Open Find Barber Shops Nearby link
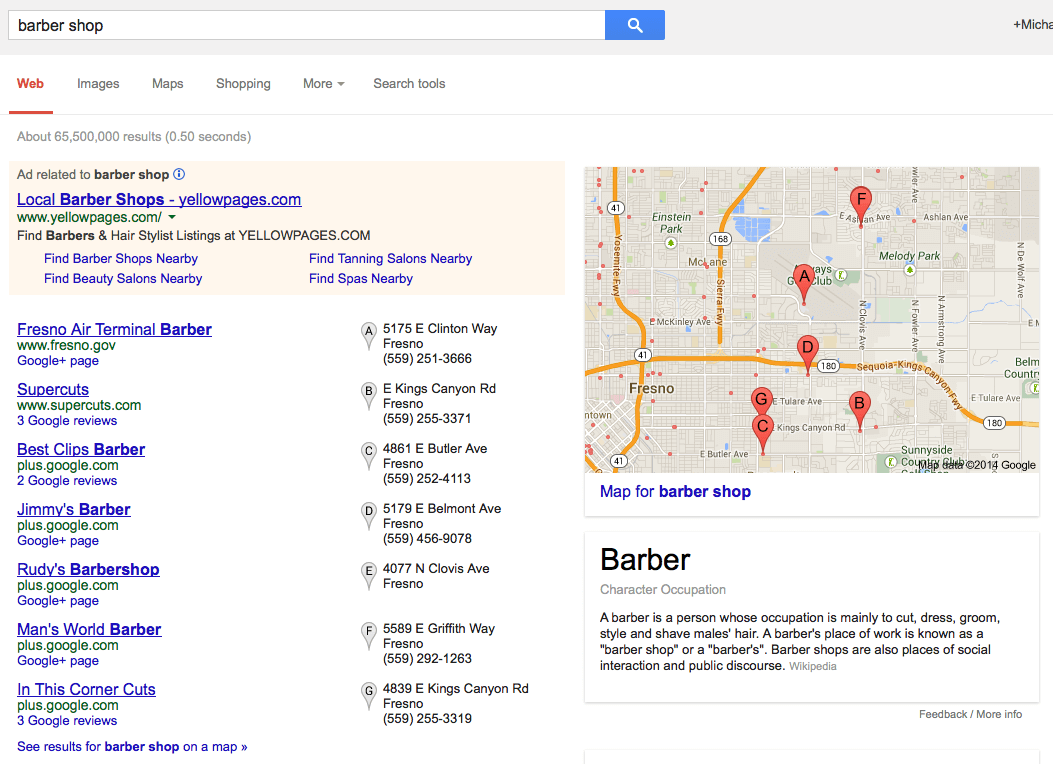This screenshot has width=1053, height=764. [121, 258]
